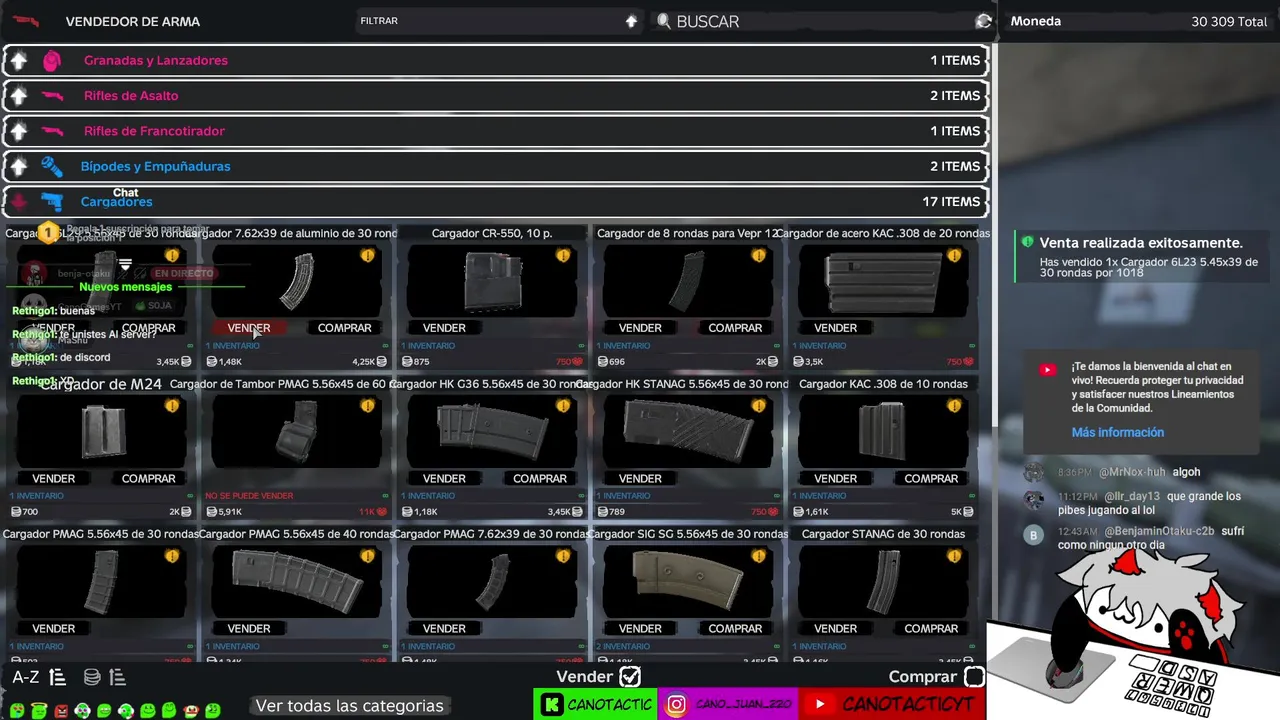Viewport: 1280px width, 720px height.
Task: Expand Granadas y Lanzadores category arrow
Action: (x=19, y=61)
